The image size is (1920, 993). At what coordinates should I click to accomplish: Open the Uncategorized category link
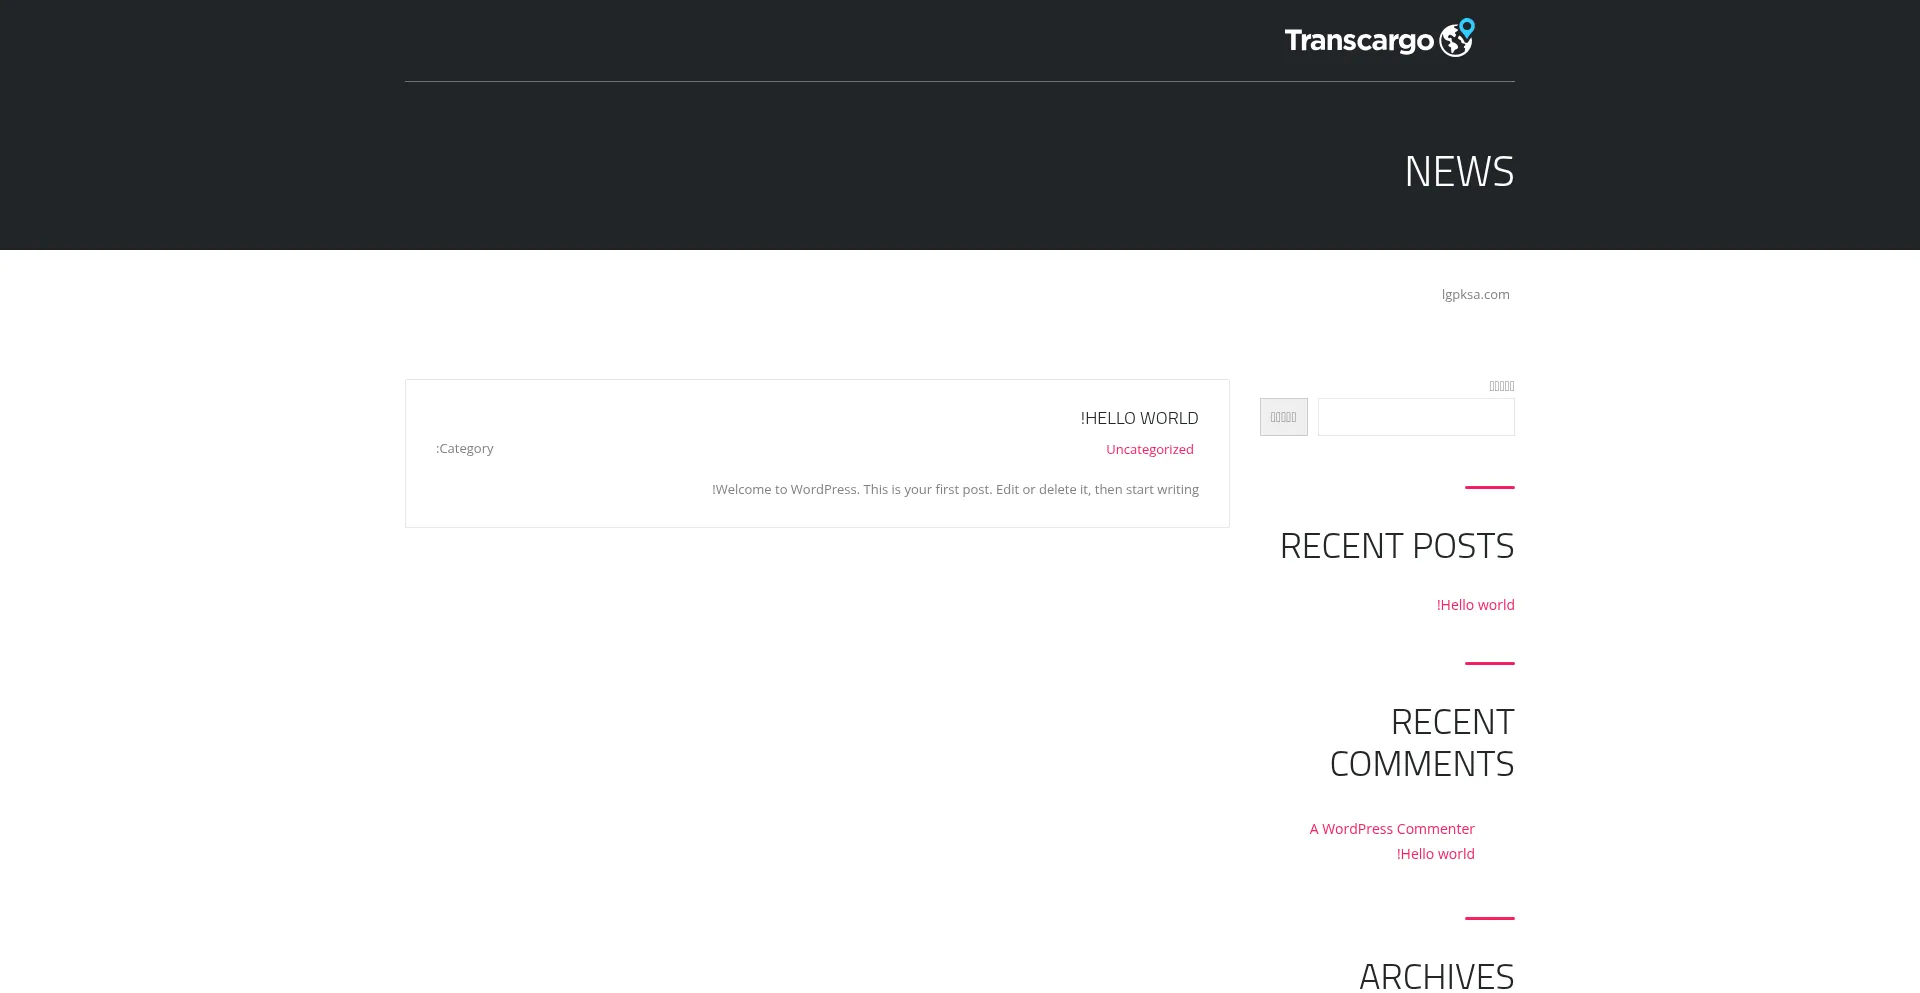[1150, 449]
